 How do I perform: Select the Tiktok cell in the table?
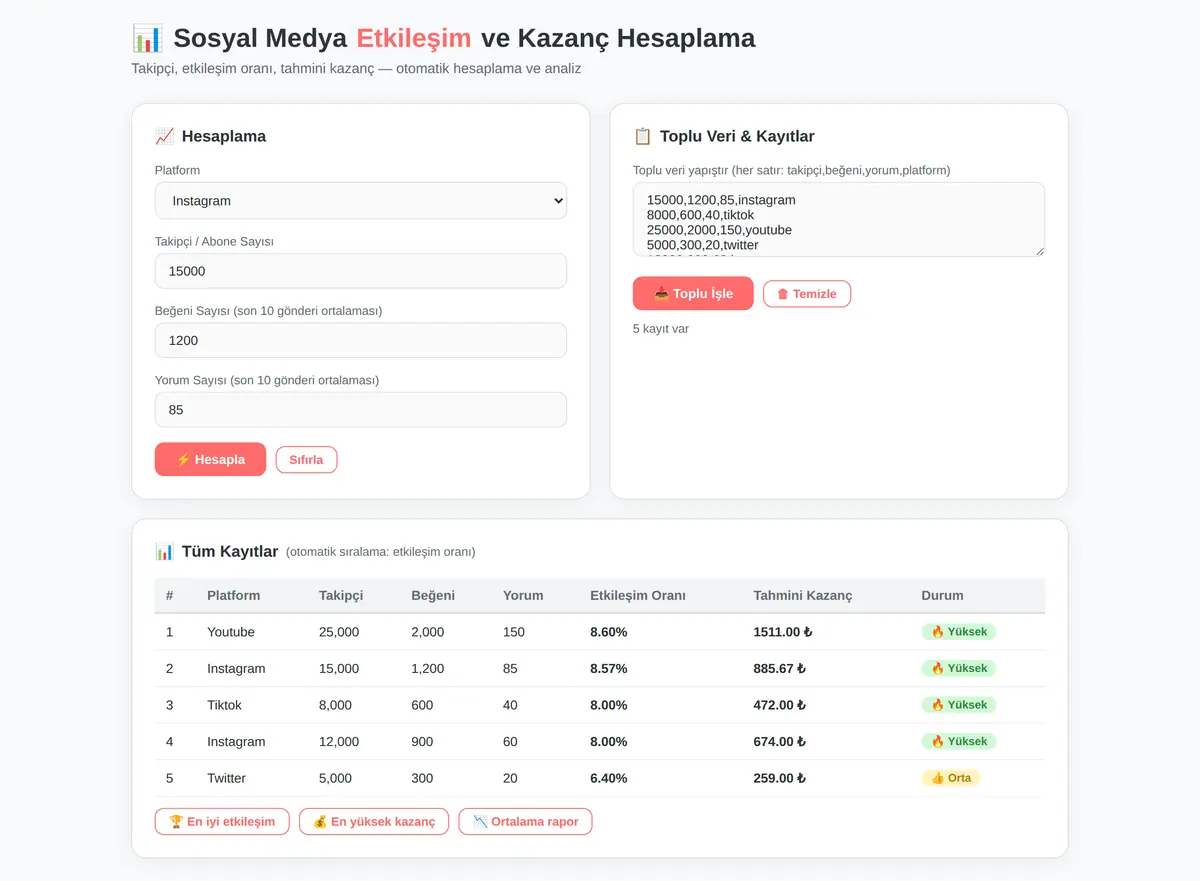pyautogui.click(x=225, y=705)
